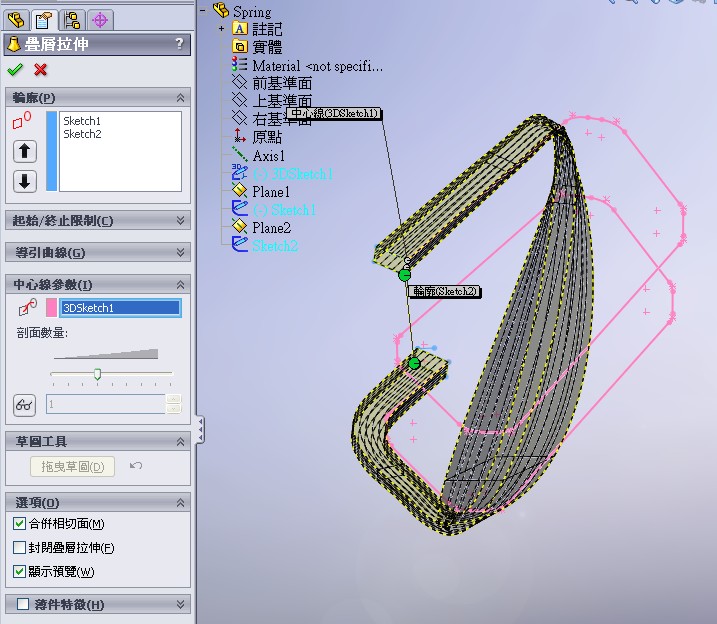
Task: Click the undo sketch drag icon
Action: click(136, 466)
